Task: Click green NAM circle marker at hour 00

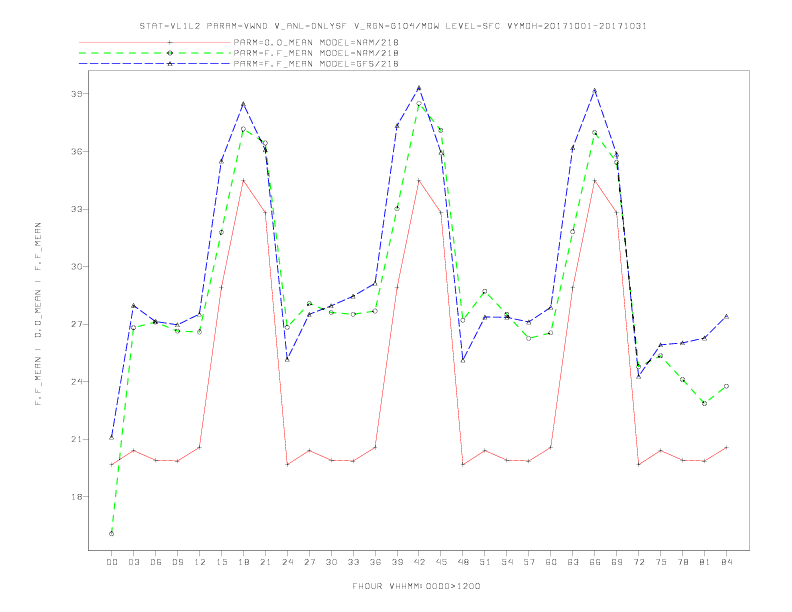Action: tap(112, 534)
